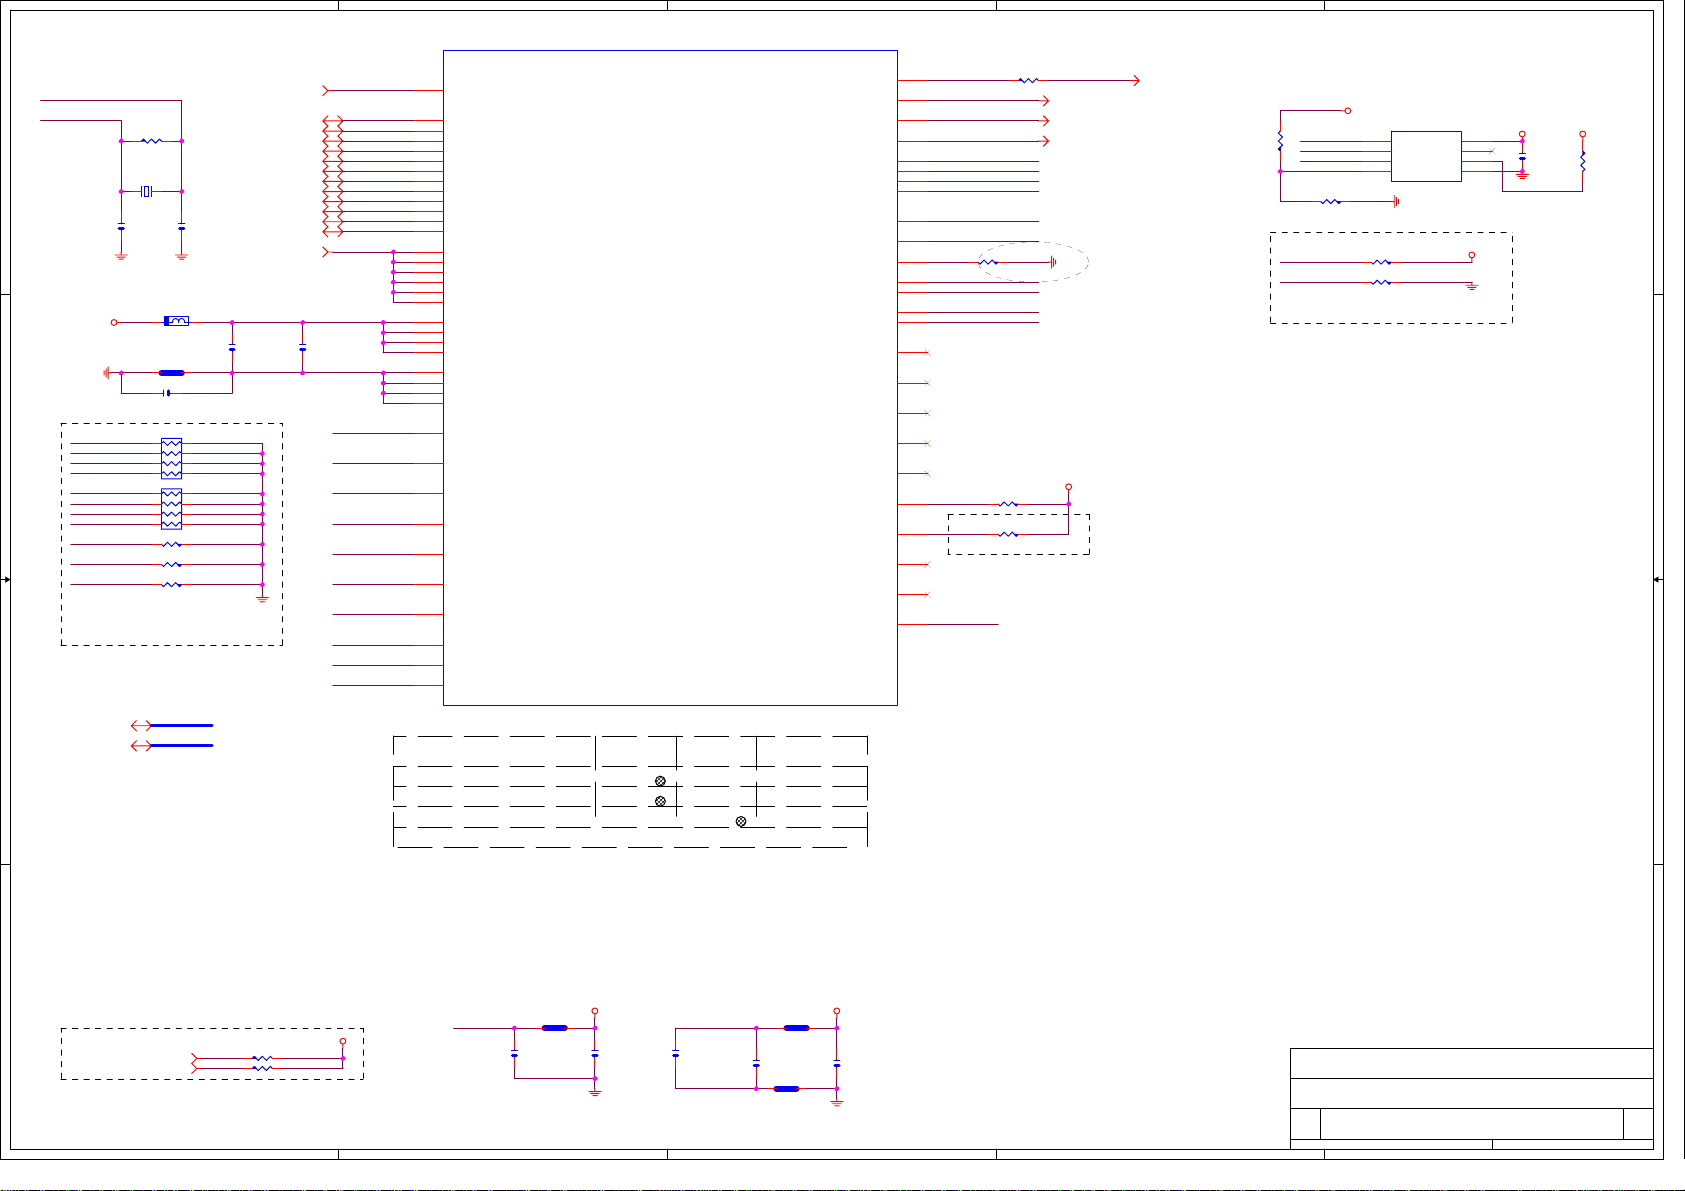The width and height of the screenshot is (1685, 1191).
Task: Select the vertical resistor at far top right
Action: pyautogui.click(x=1582, y=161)
